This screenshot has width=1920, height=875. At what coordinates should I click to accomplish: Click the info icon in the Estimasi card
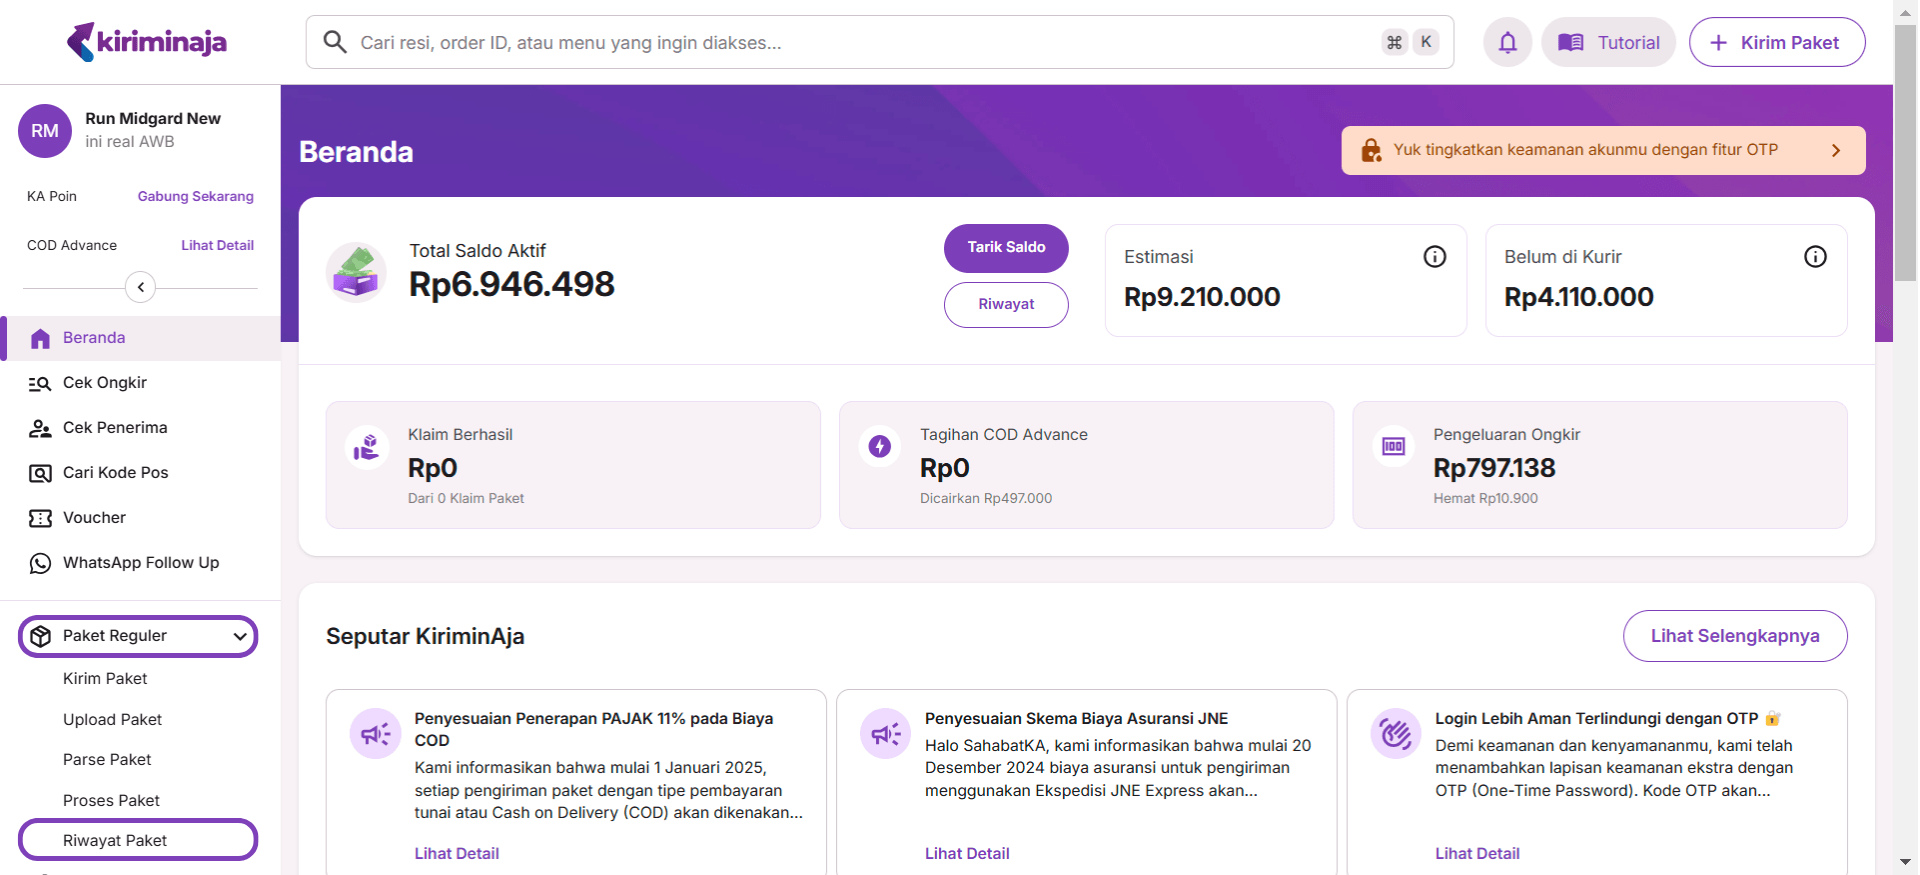[x=1434, y=257]
